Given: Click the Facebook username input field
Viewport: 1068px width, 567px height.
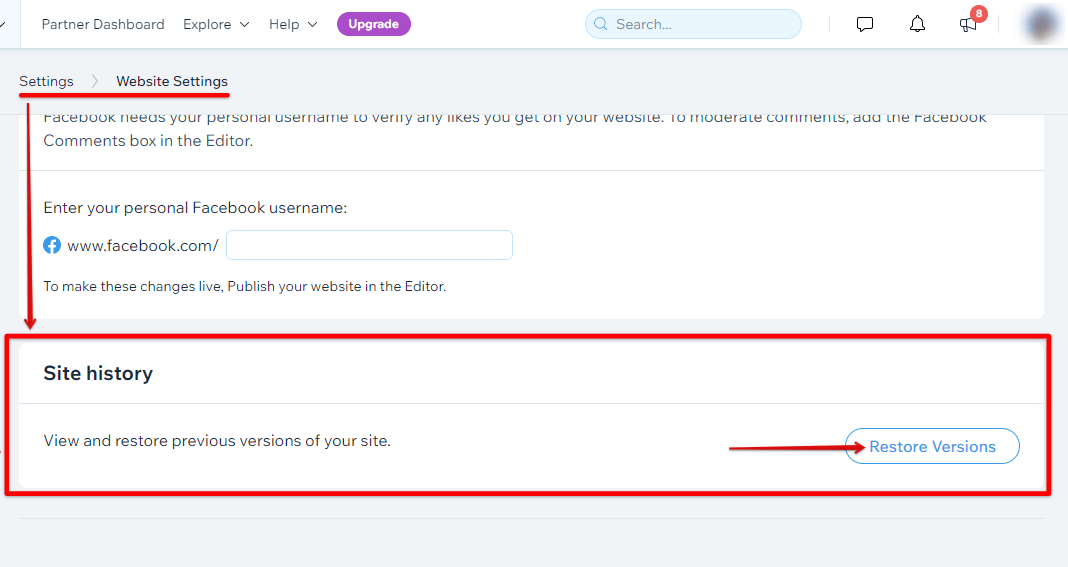Looking at the screenshot, I should [369, 245].
